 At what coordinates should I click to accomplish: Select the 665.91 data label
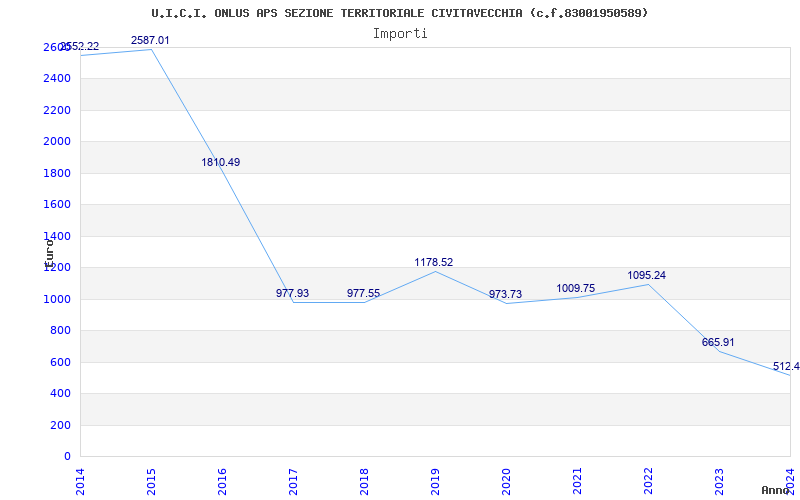coord(718,342)
